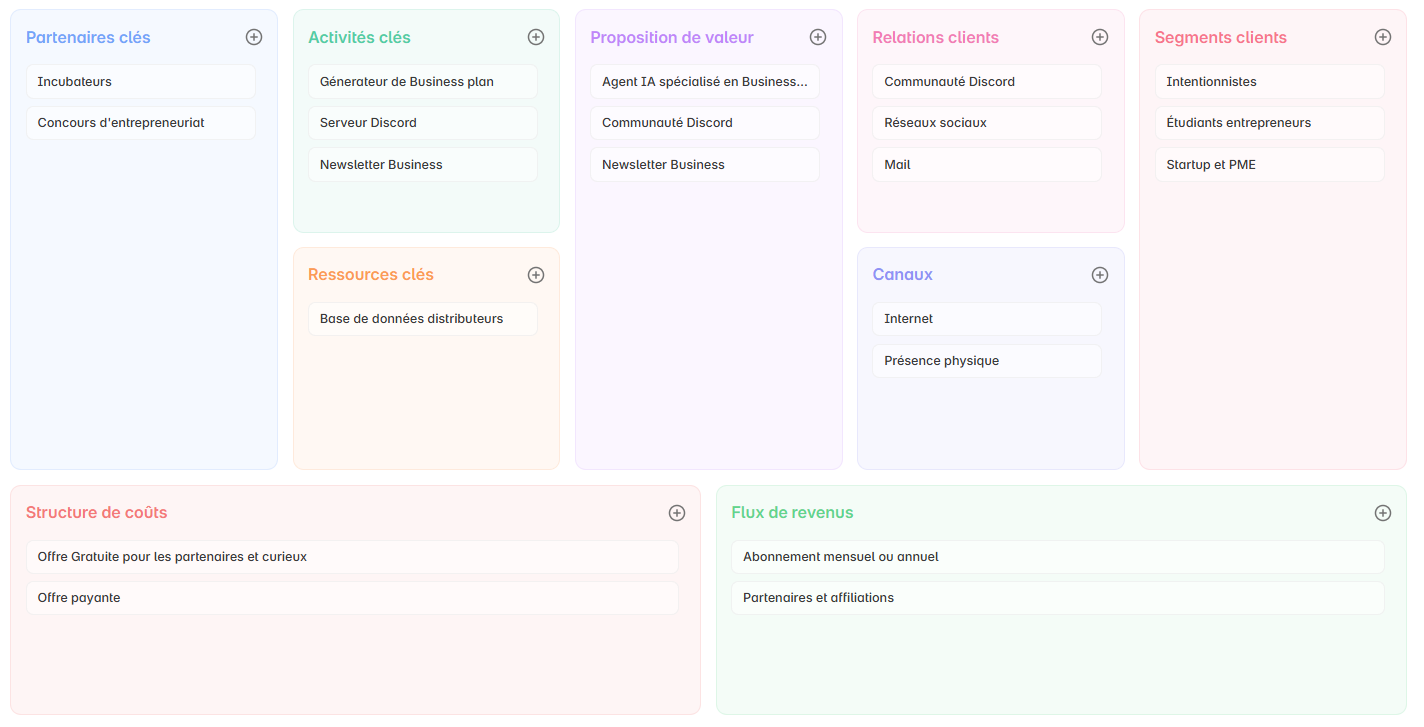Image resolution: width=1424 pixels, height=727 pixels.
Task: Select the Concours d'entrepreneuriat card
Action: [141, 123]
